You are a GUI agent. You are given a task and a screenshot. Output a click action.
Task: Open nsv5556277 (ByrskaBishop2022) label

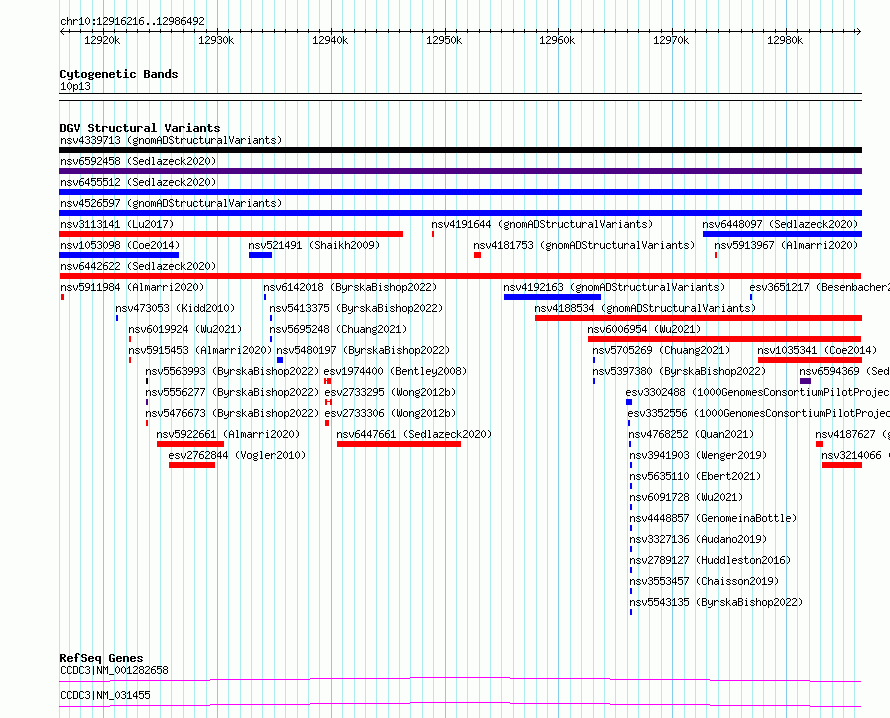(232, 392)
